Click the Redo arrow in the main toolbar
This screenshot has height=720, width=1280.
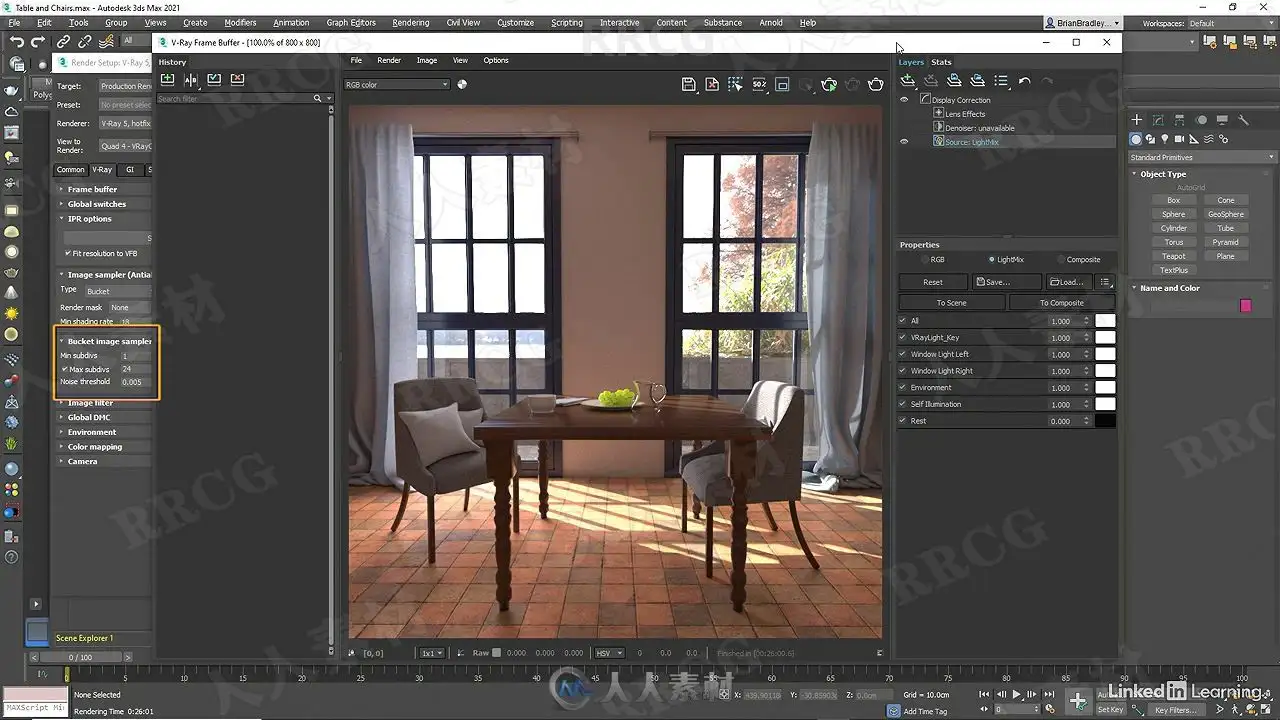click(x=38, y=41)
